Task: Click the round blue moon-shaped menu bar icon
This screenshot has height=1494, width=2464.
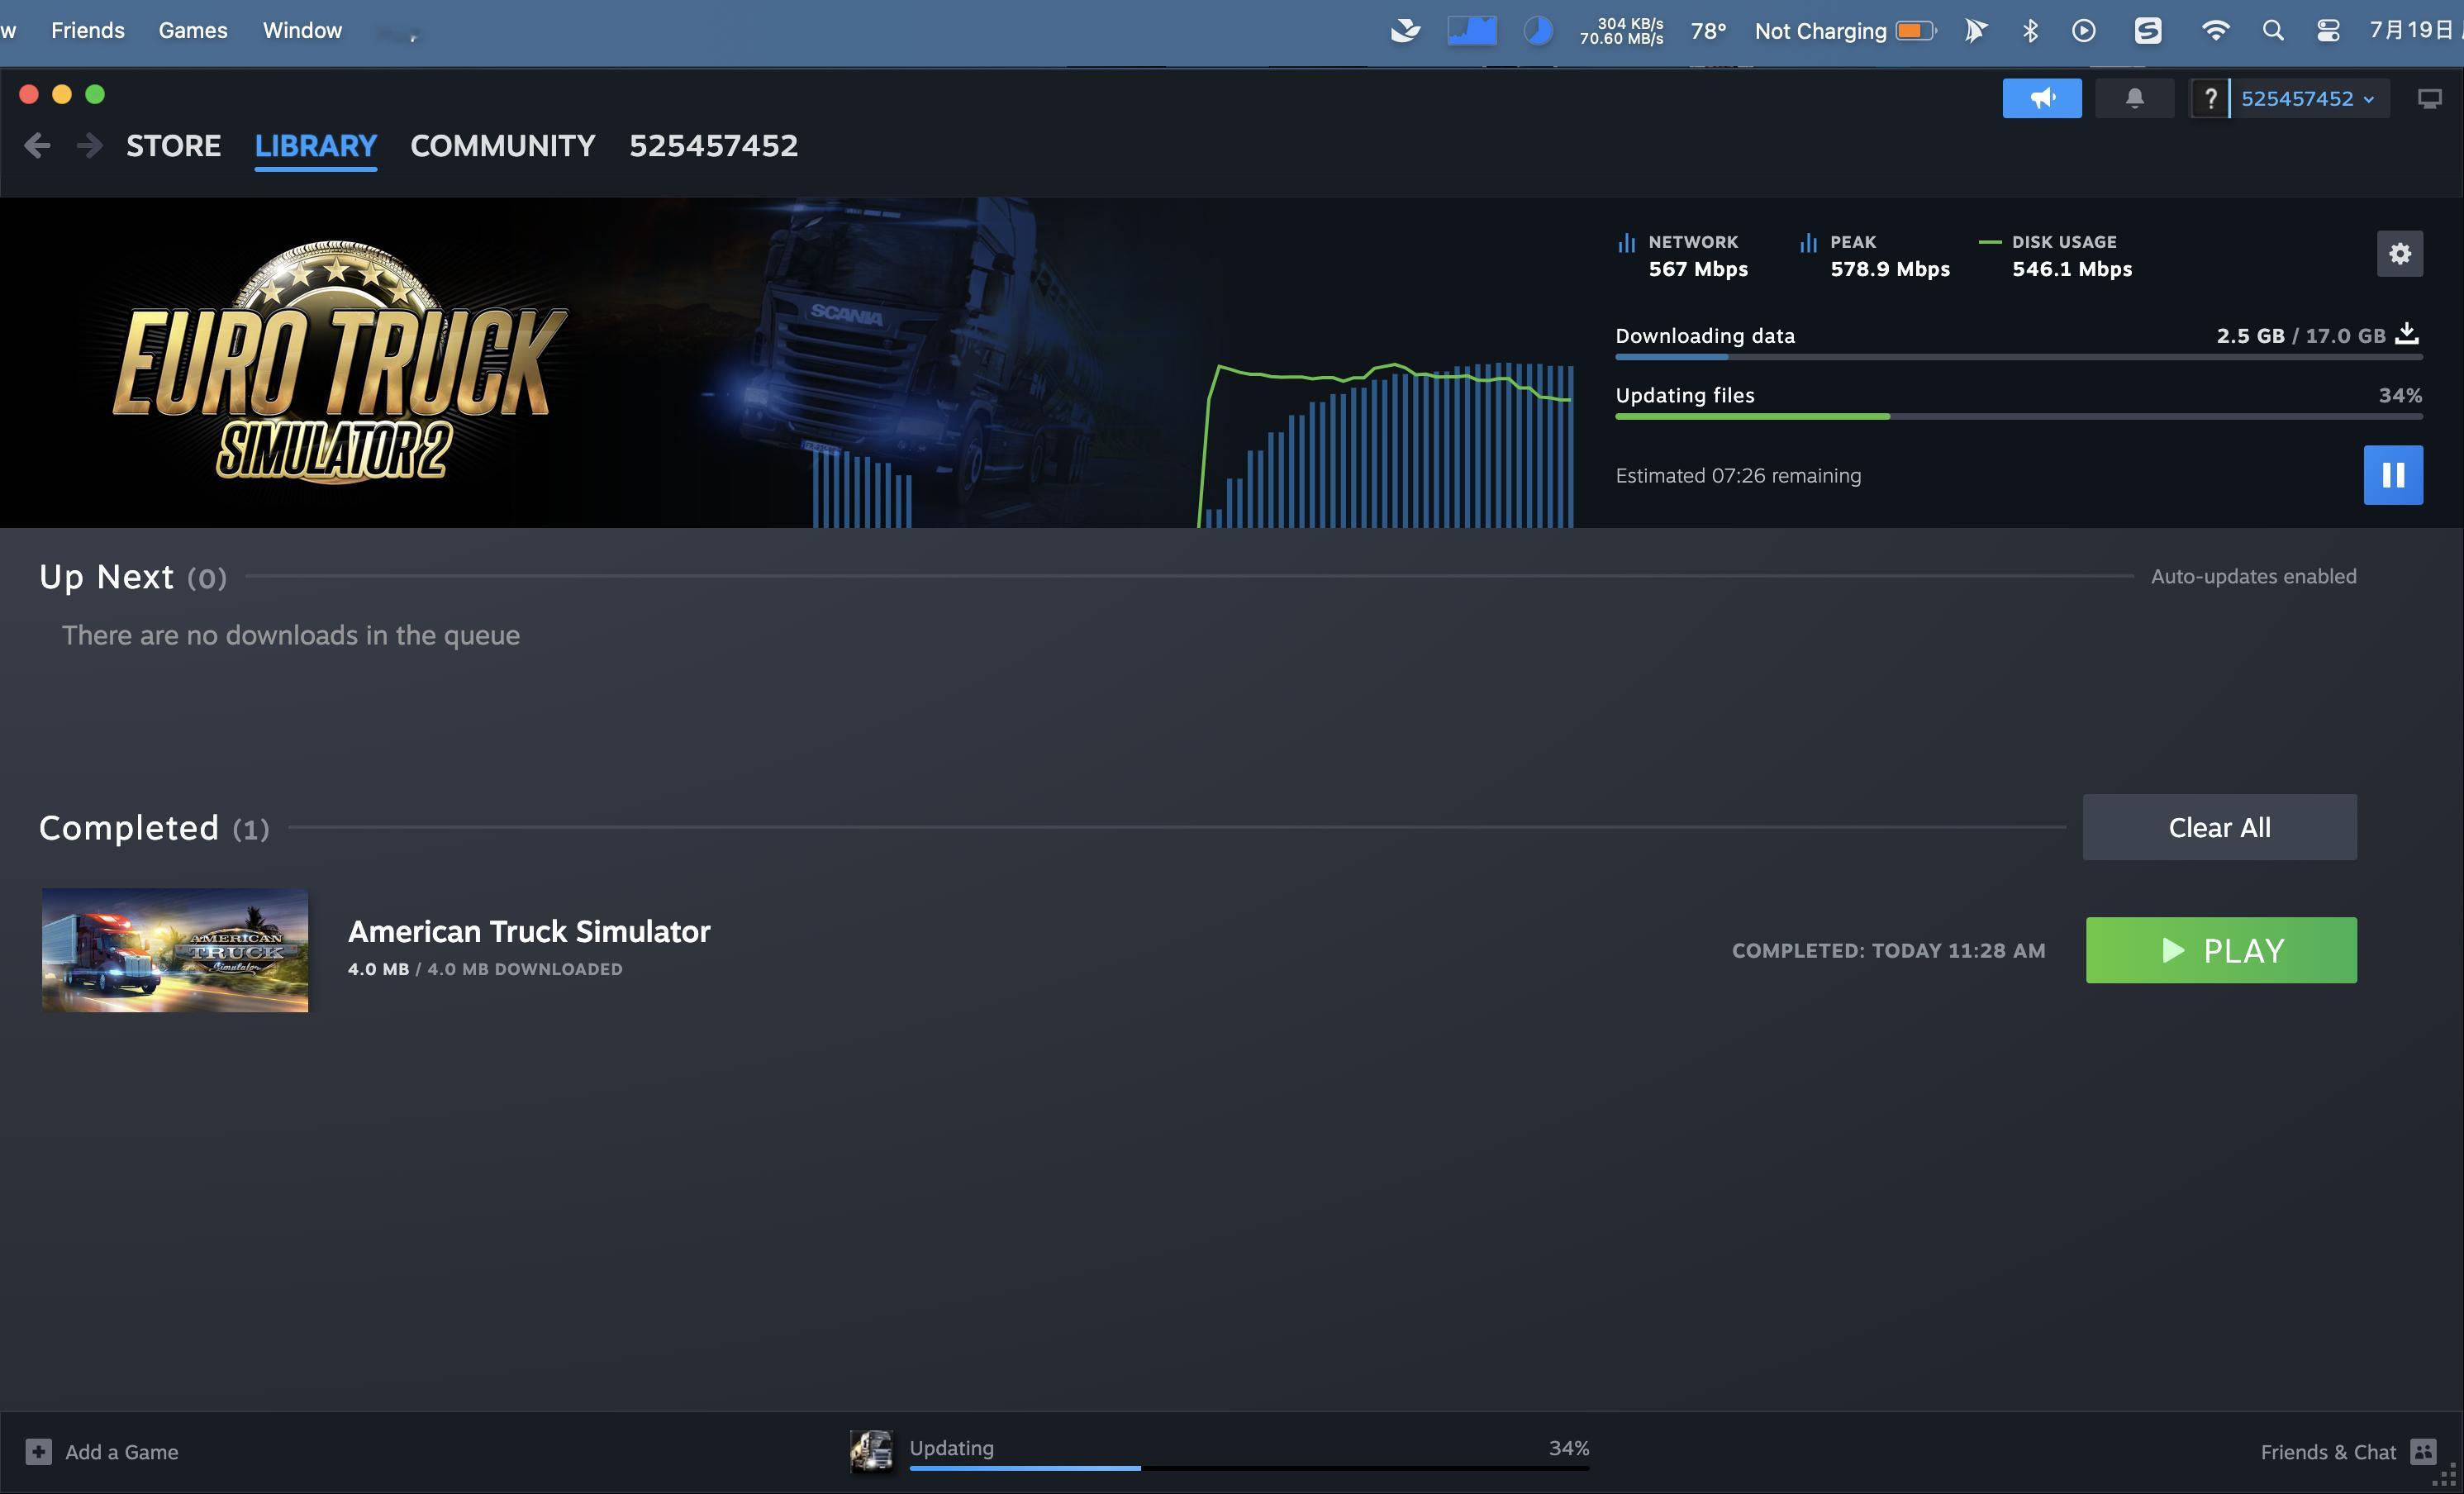Action: pyautogui.click(x=1537, y=31)
